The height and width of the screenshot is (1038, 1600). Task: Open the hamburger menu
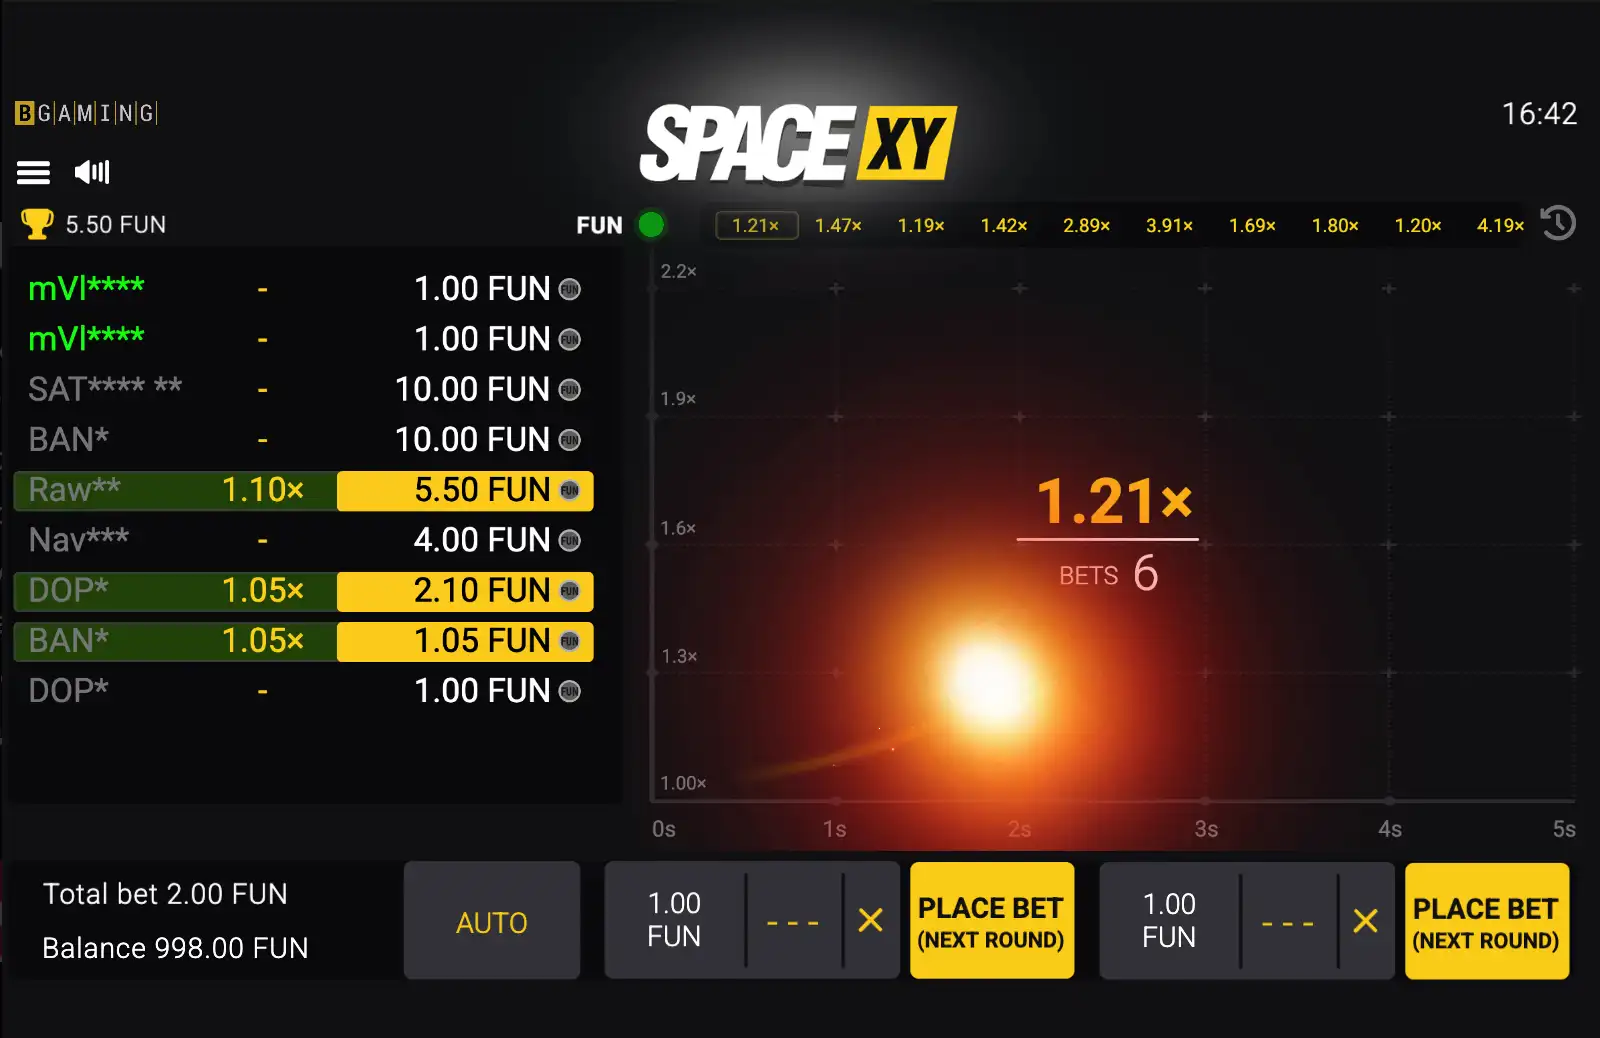[33, 173]
